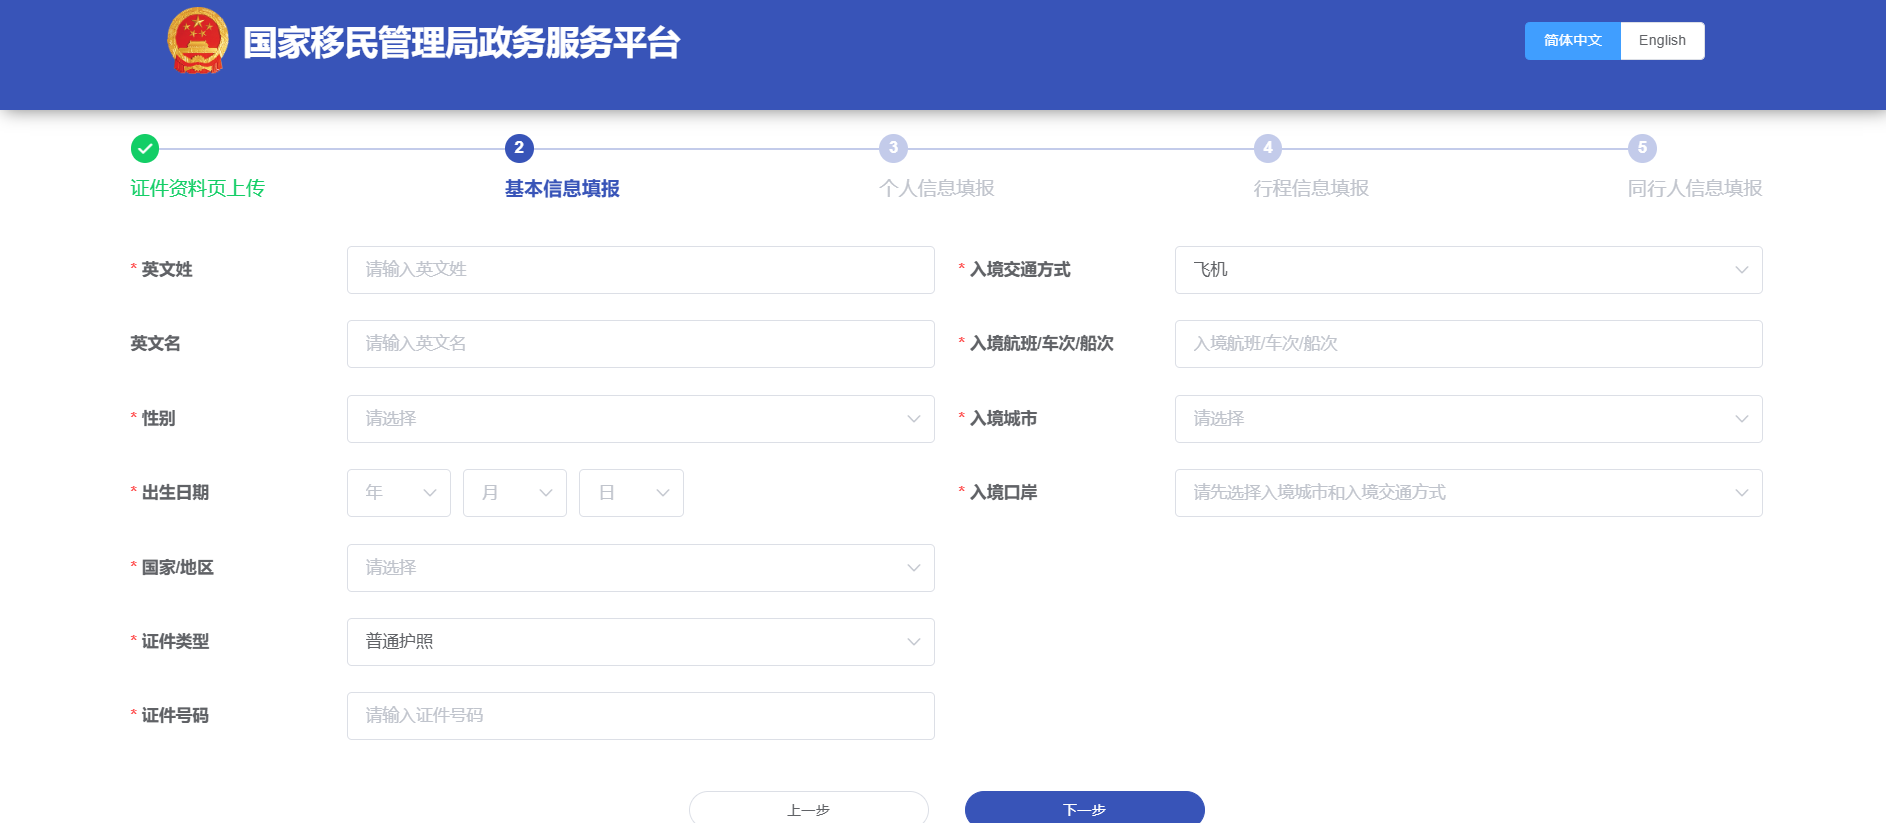Click the 出生日期 label
Image resolution: width=1886 pixels, height=823 pixels.
(175, 493)
